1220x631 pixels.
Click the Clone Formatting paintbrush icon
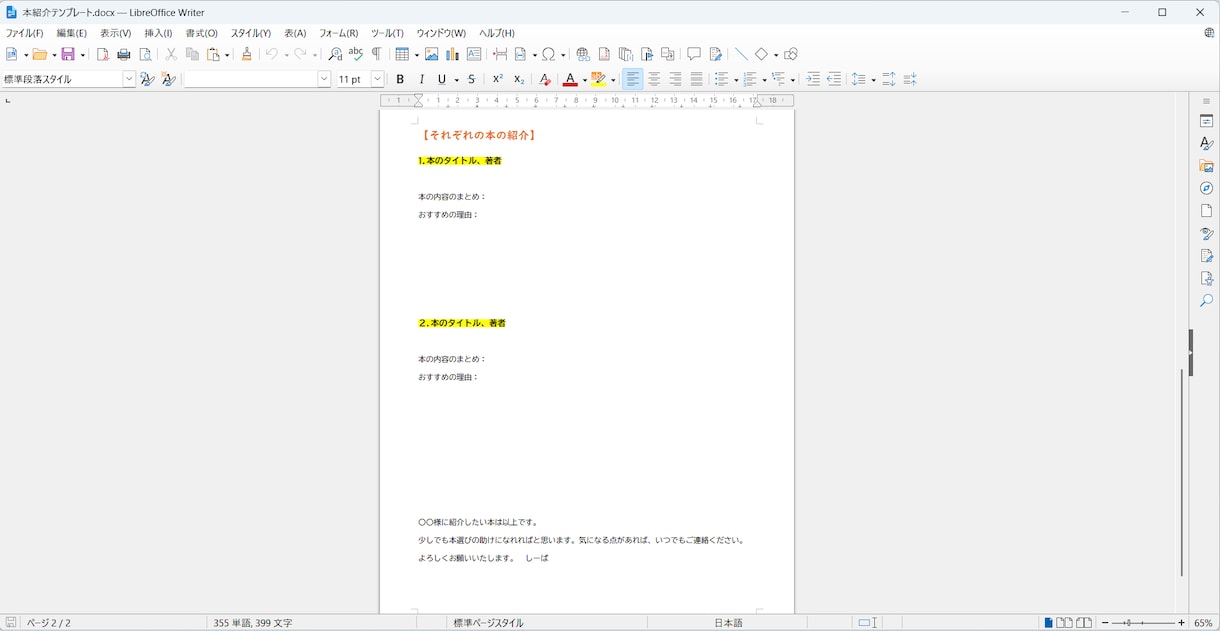247,55
